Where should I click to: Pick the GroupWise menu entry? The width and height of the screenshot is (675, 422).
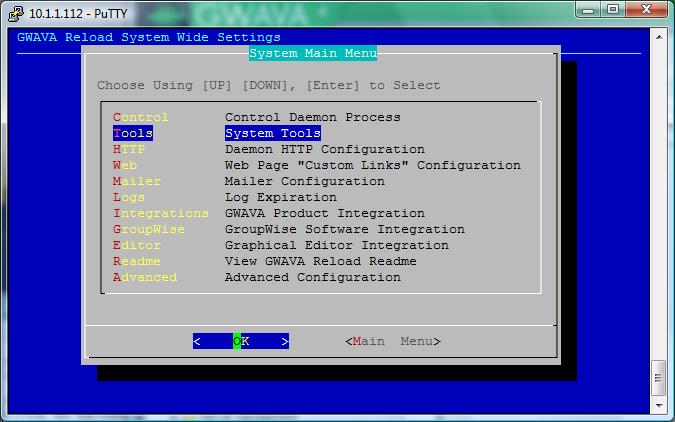tap(149, 229)
